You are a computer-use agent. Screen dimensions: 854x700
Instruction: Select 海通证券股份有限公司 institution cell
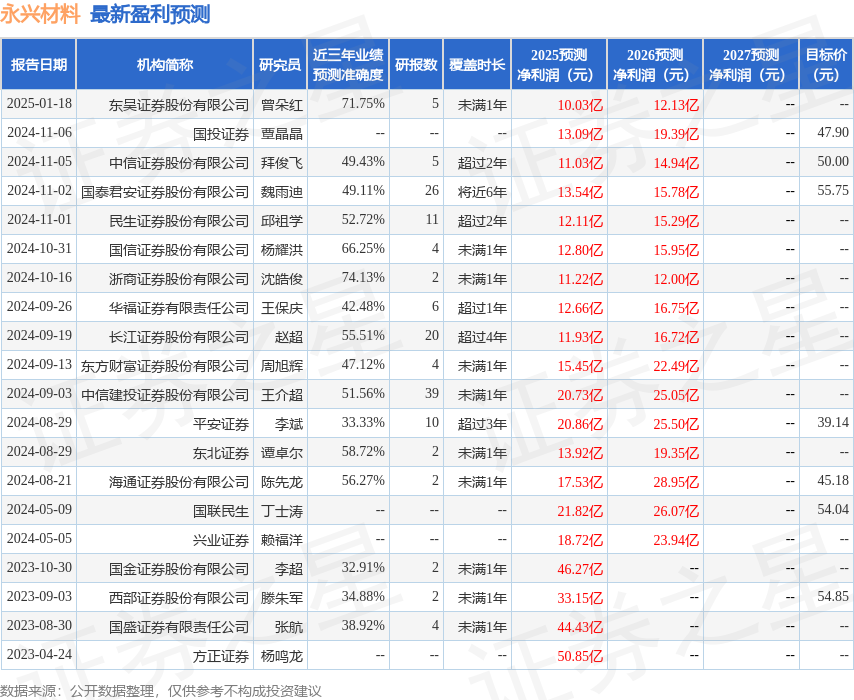click(179, 482)
